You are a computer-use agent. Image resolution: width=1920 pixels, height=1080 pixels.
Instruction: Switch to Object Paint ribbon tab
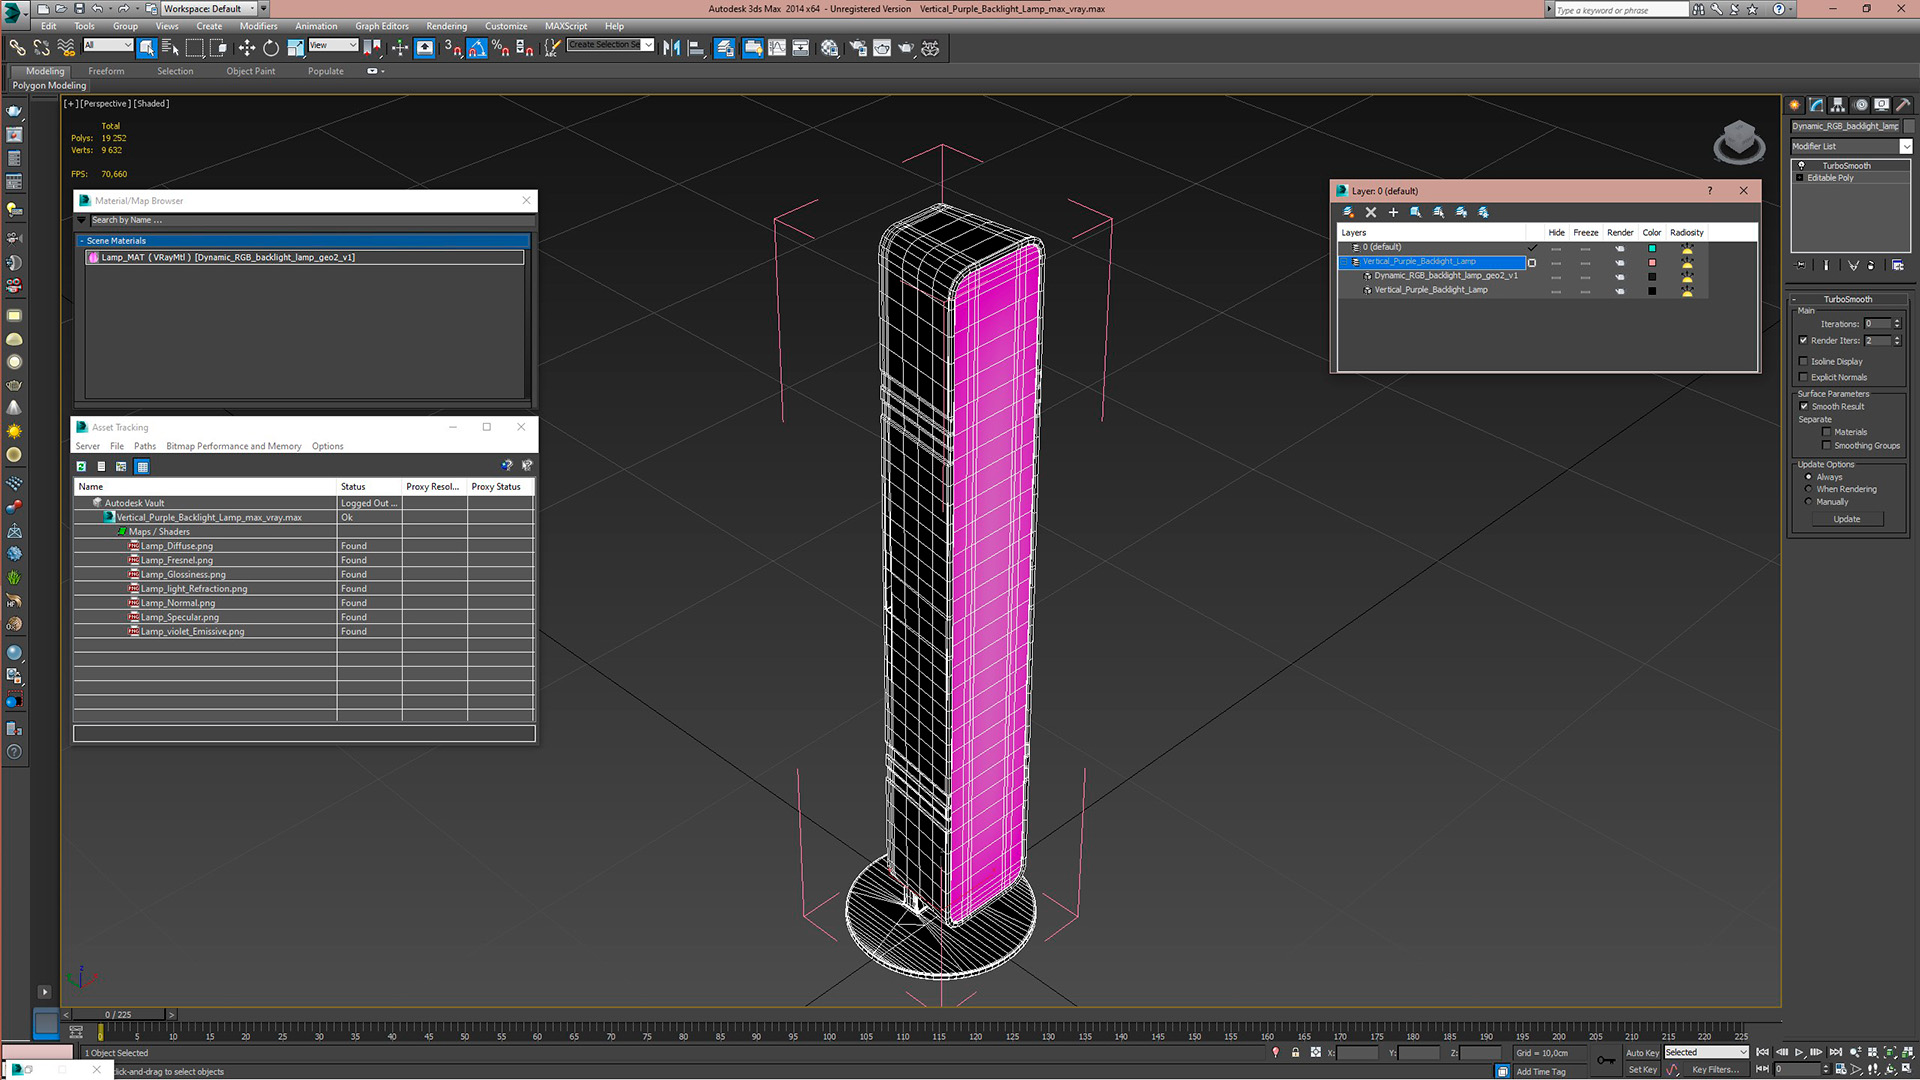250,71
